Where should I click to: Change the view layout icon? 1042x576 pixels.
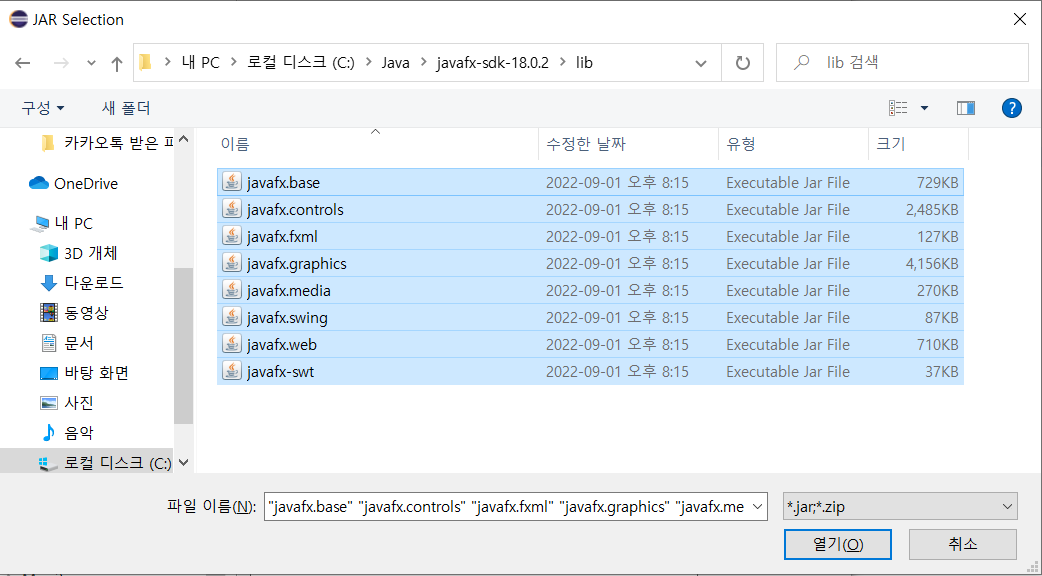click(898, 108)
